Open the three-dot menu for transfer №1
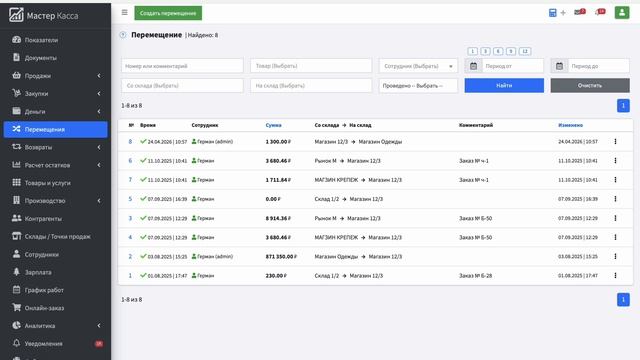This screenshot has height=360, width=640. 615,276
